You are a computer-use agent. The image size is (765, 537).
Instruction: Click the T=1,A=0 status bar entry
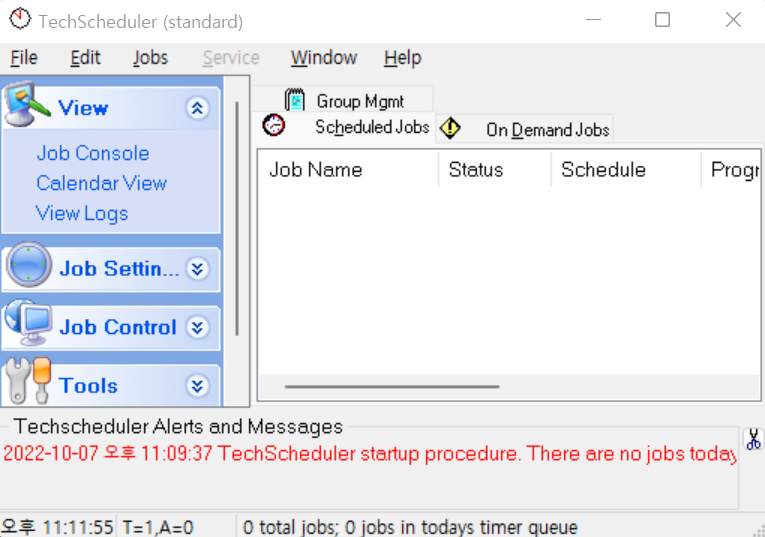click(158, 527)
